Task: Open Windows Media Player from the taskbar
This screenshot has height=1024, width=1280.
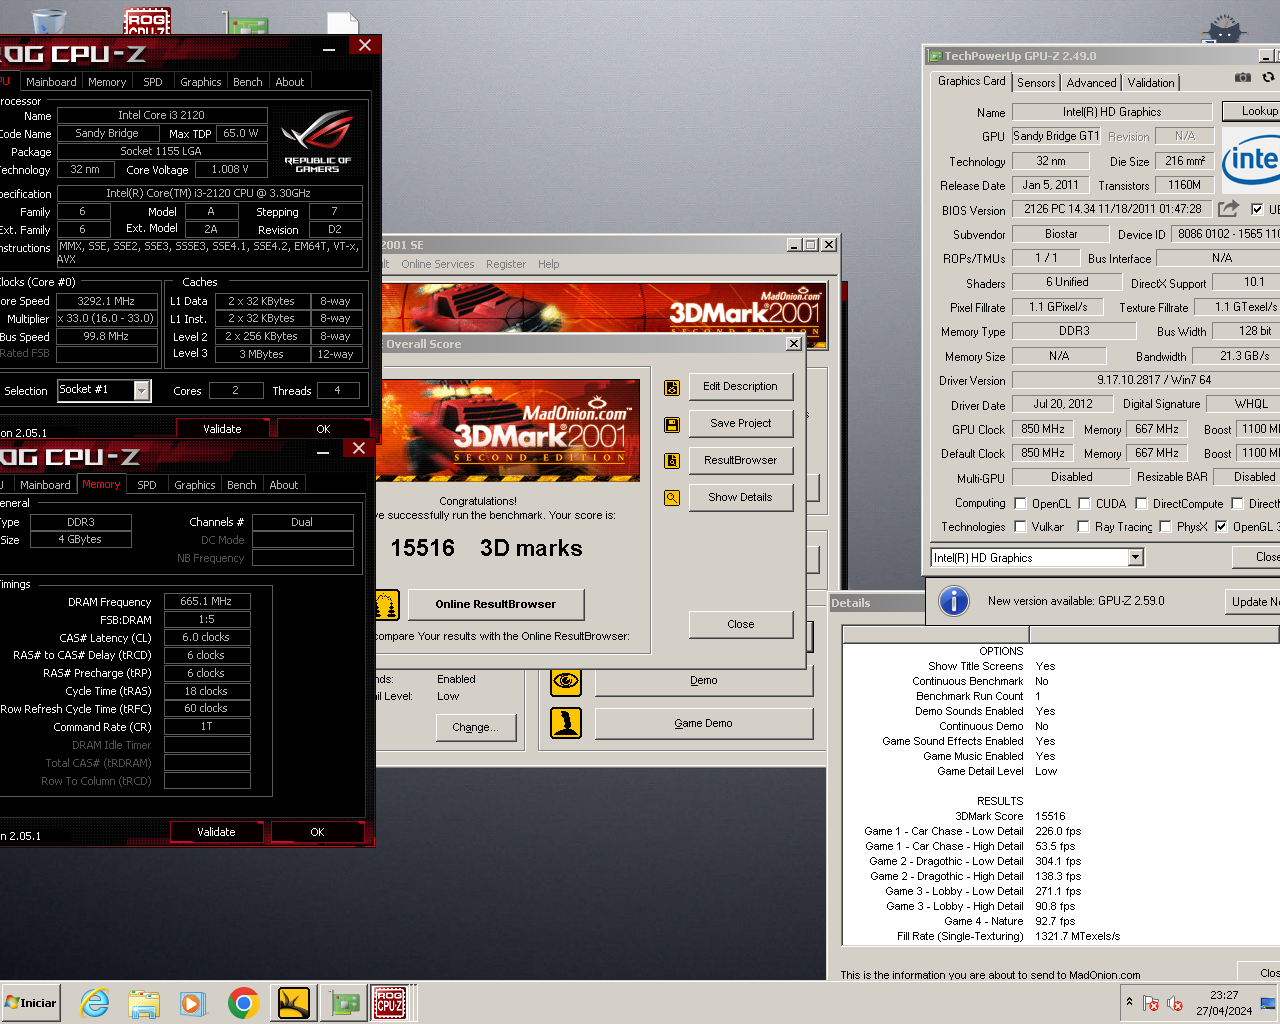Action: pyautogui.click(x=193, y=1003)
